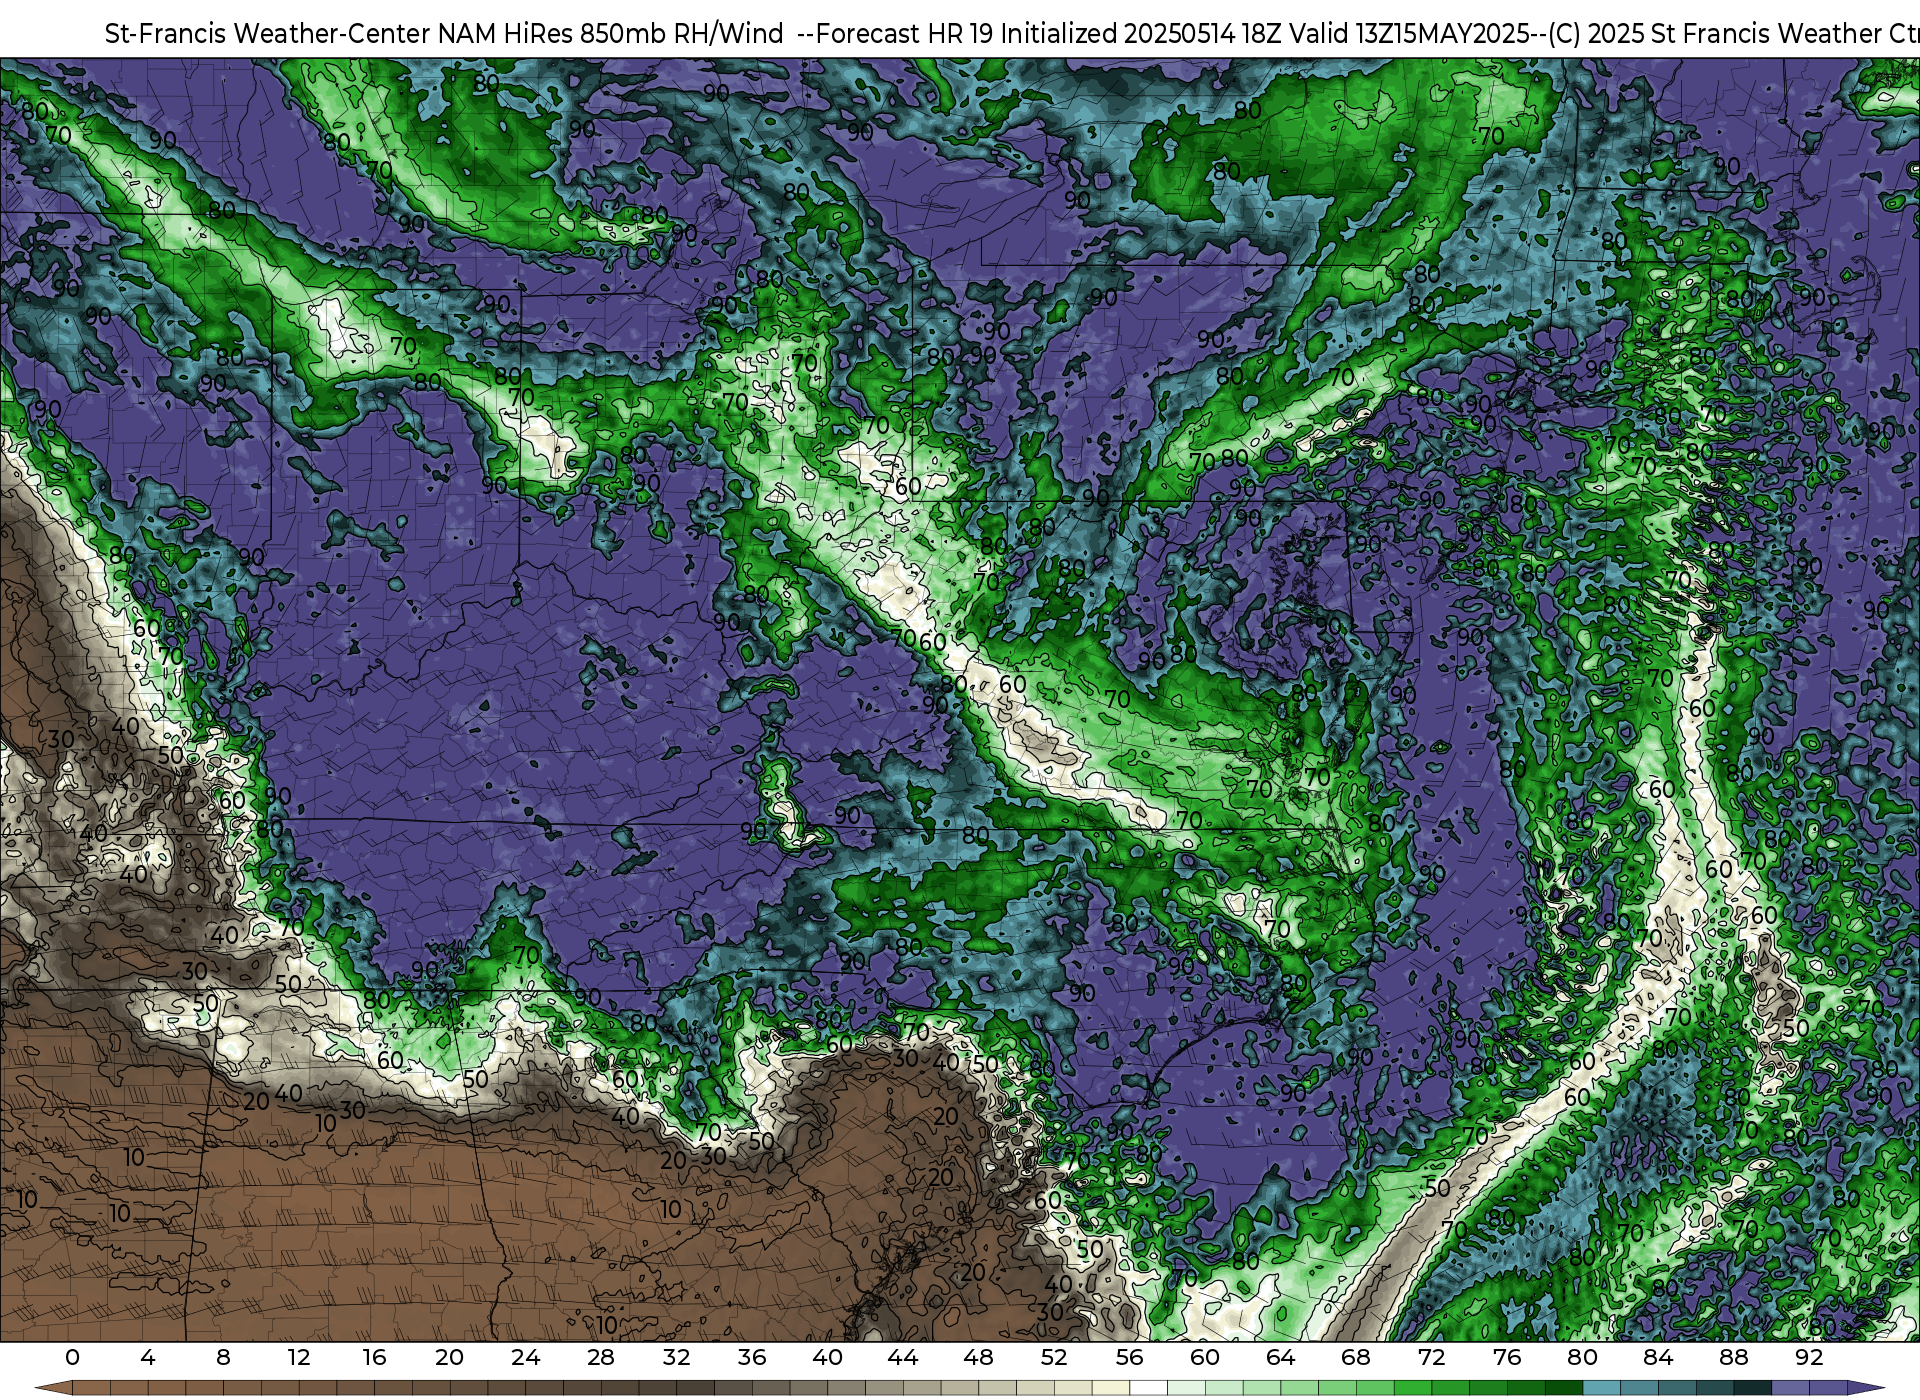Click the colorbar tick label 84
Viewport: 1920px width, 1400px height.
tap(1658, 1357)
